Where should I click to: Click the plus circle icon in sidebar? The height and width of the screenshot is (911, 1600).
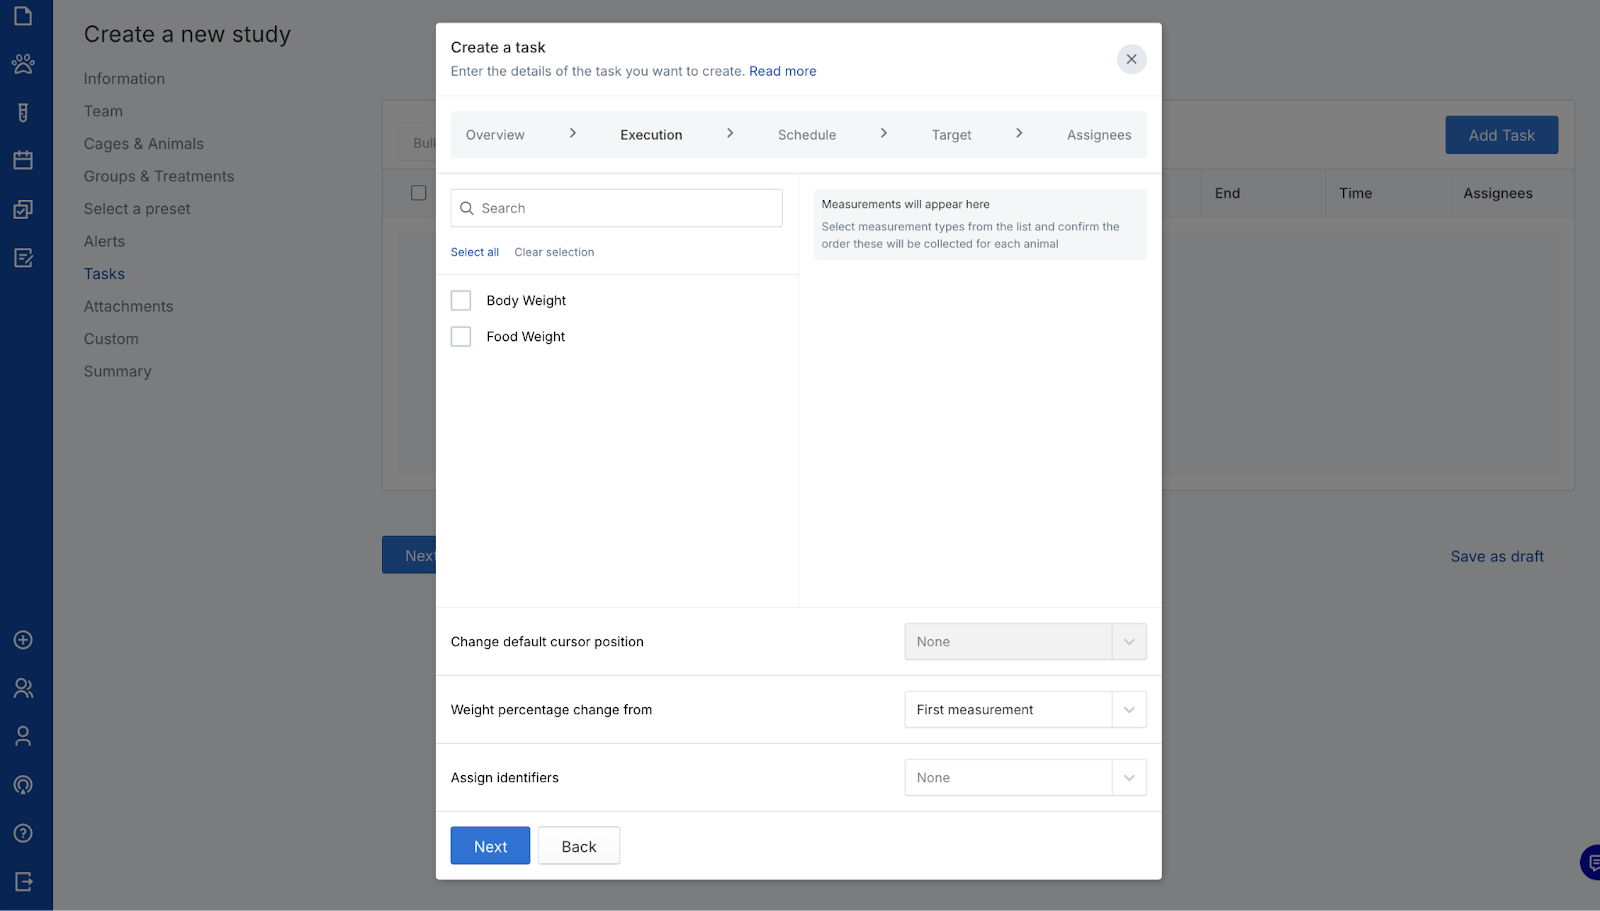tap(23, 640)
